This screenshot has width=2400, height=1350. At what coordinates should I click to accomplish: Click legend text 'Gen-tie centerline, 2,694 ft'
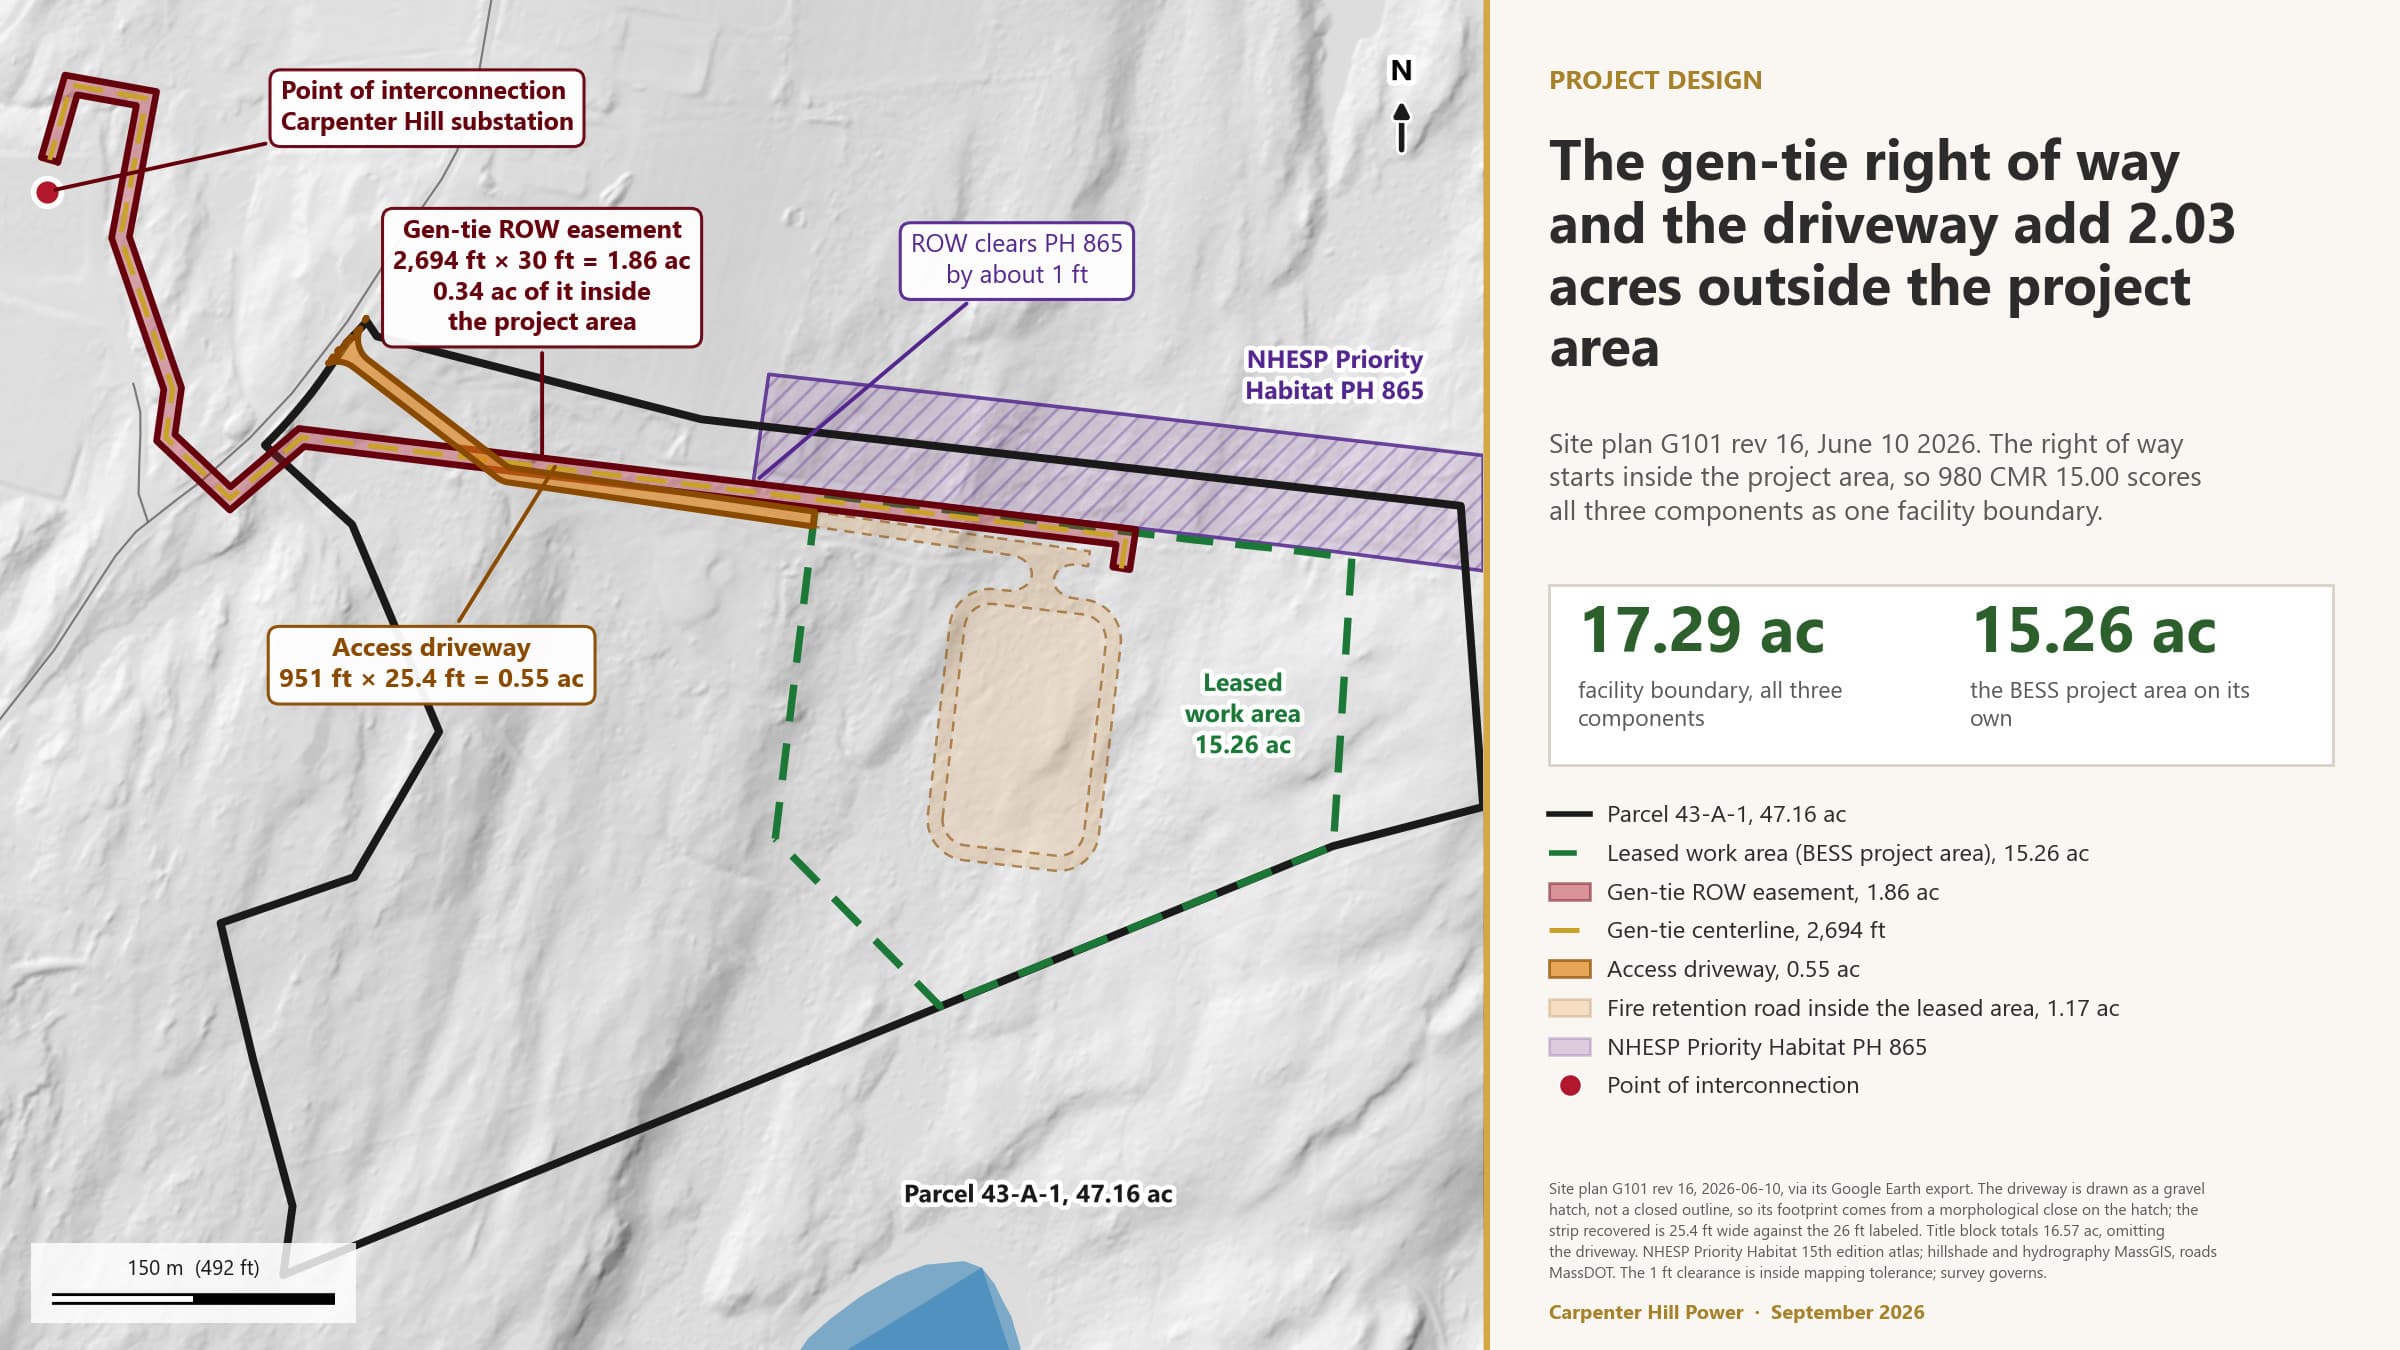pos(1745,930)
